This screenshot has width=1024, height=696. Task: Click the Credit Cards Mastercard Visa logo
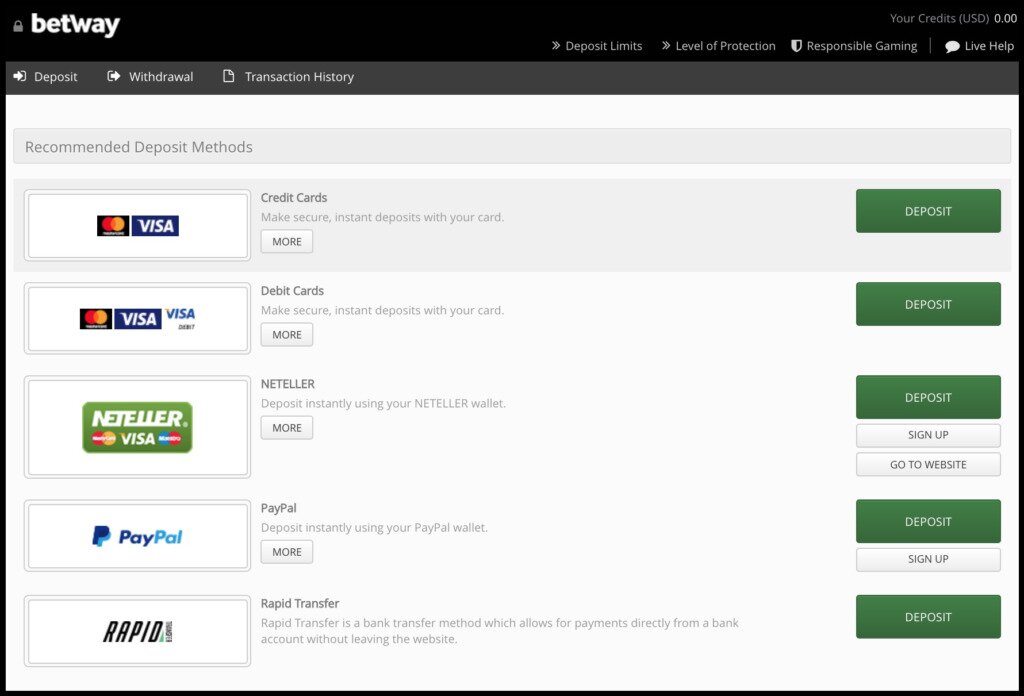tap(137, 226)
